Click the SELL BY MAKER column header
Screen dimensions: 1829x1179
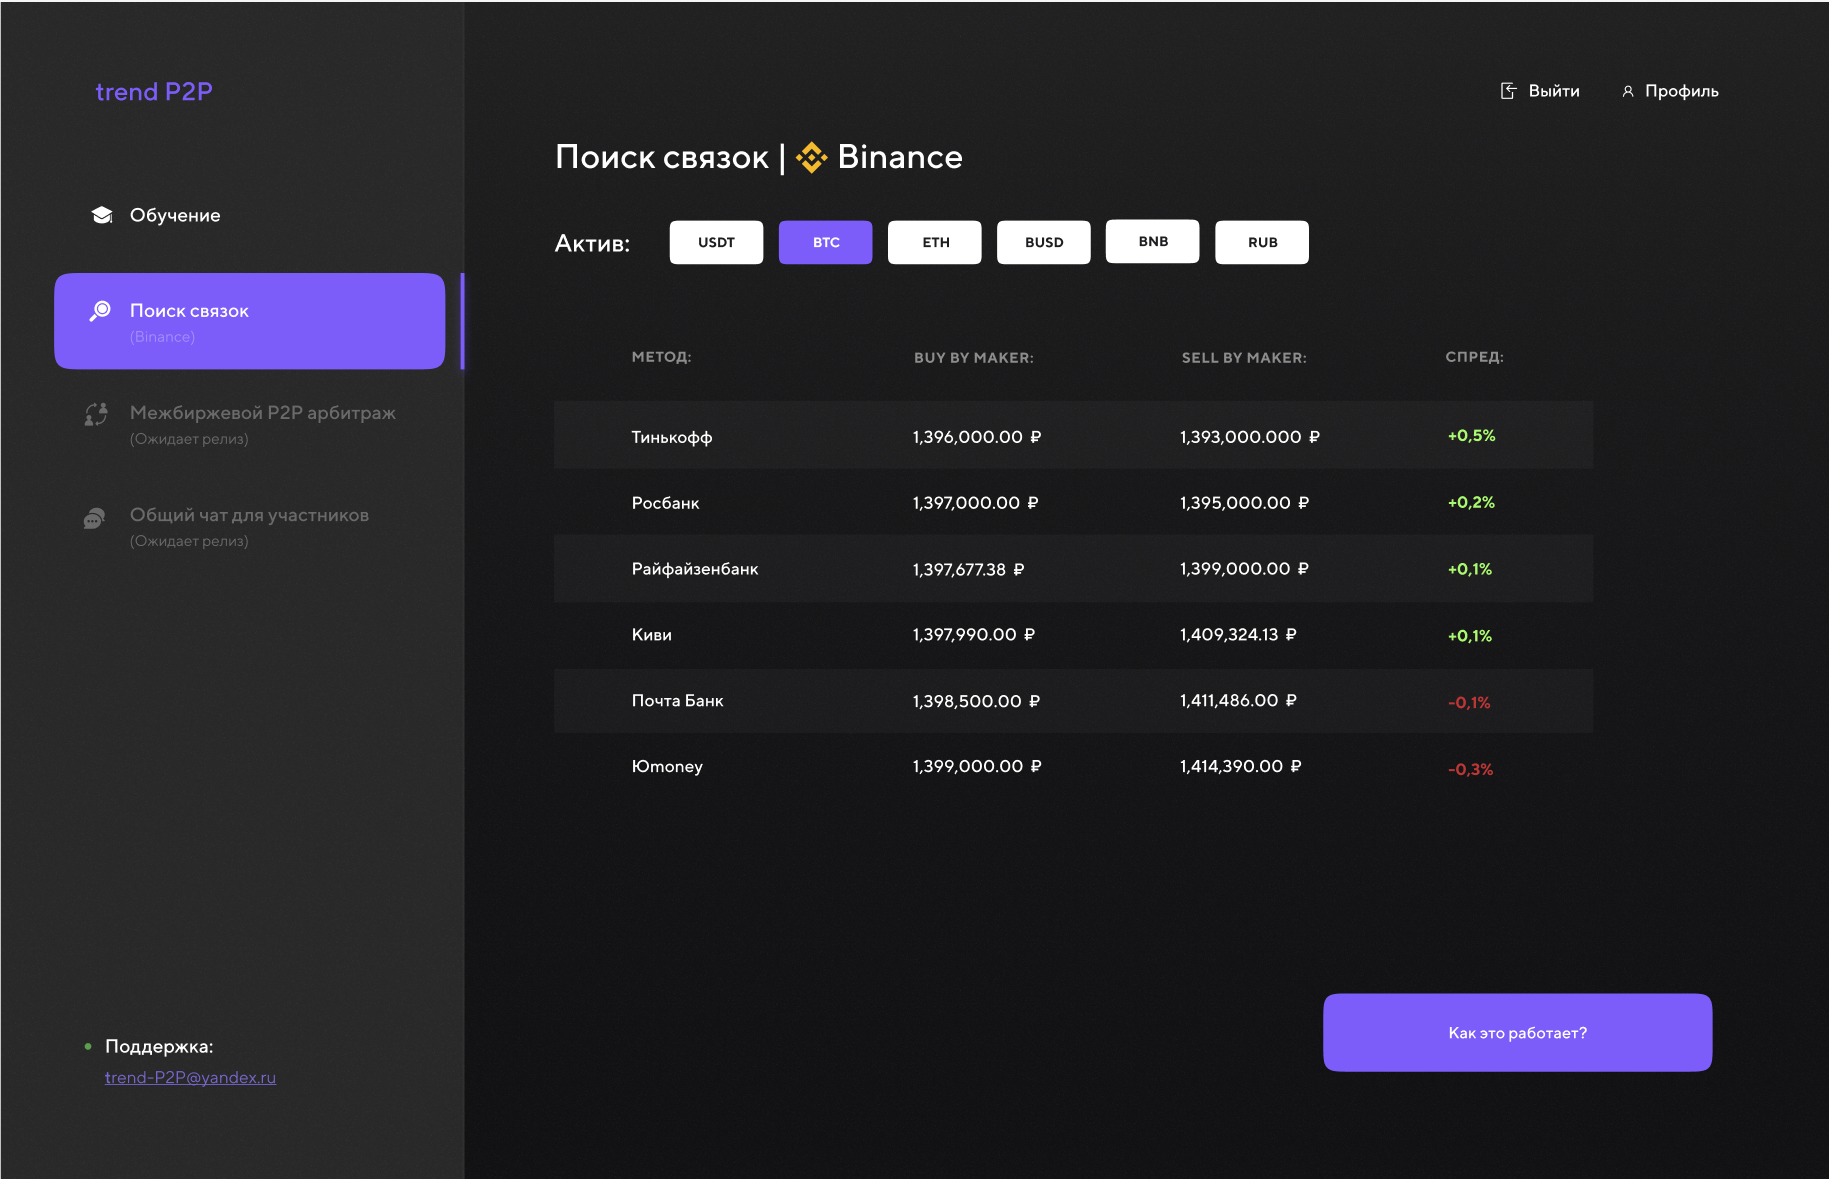pos(1243,358)
